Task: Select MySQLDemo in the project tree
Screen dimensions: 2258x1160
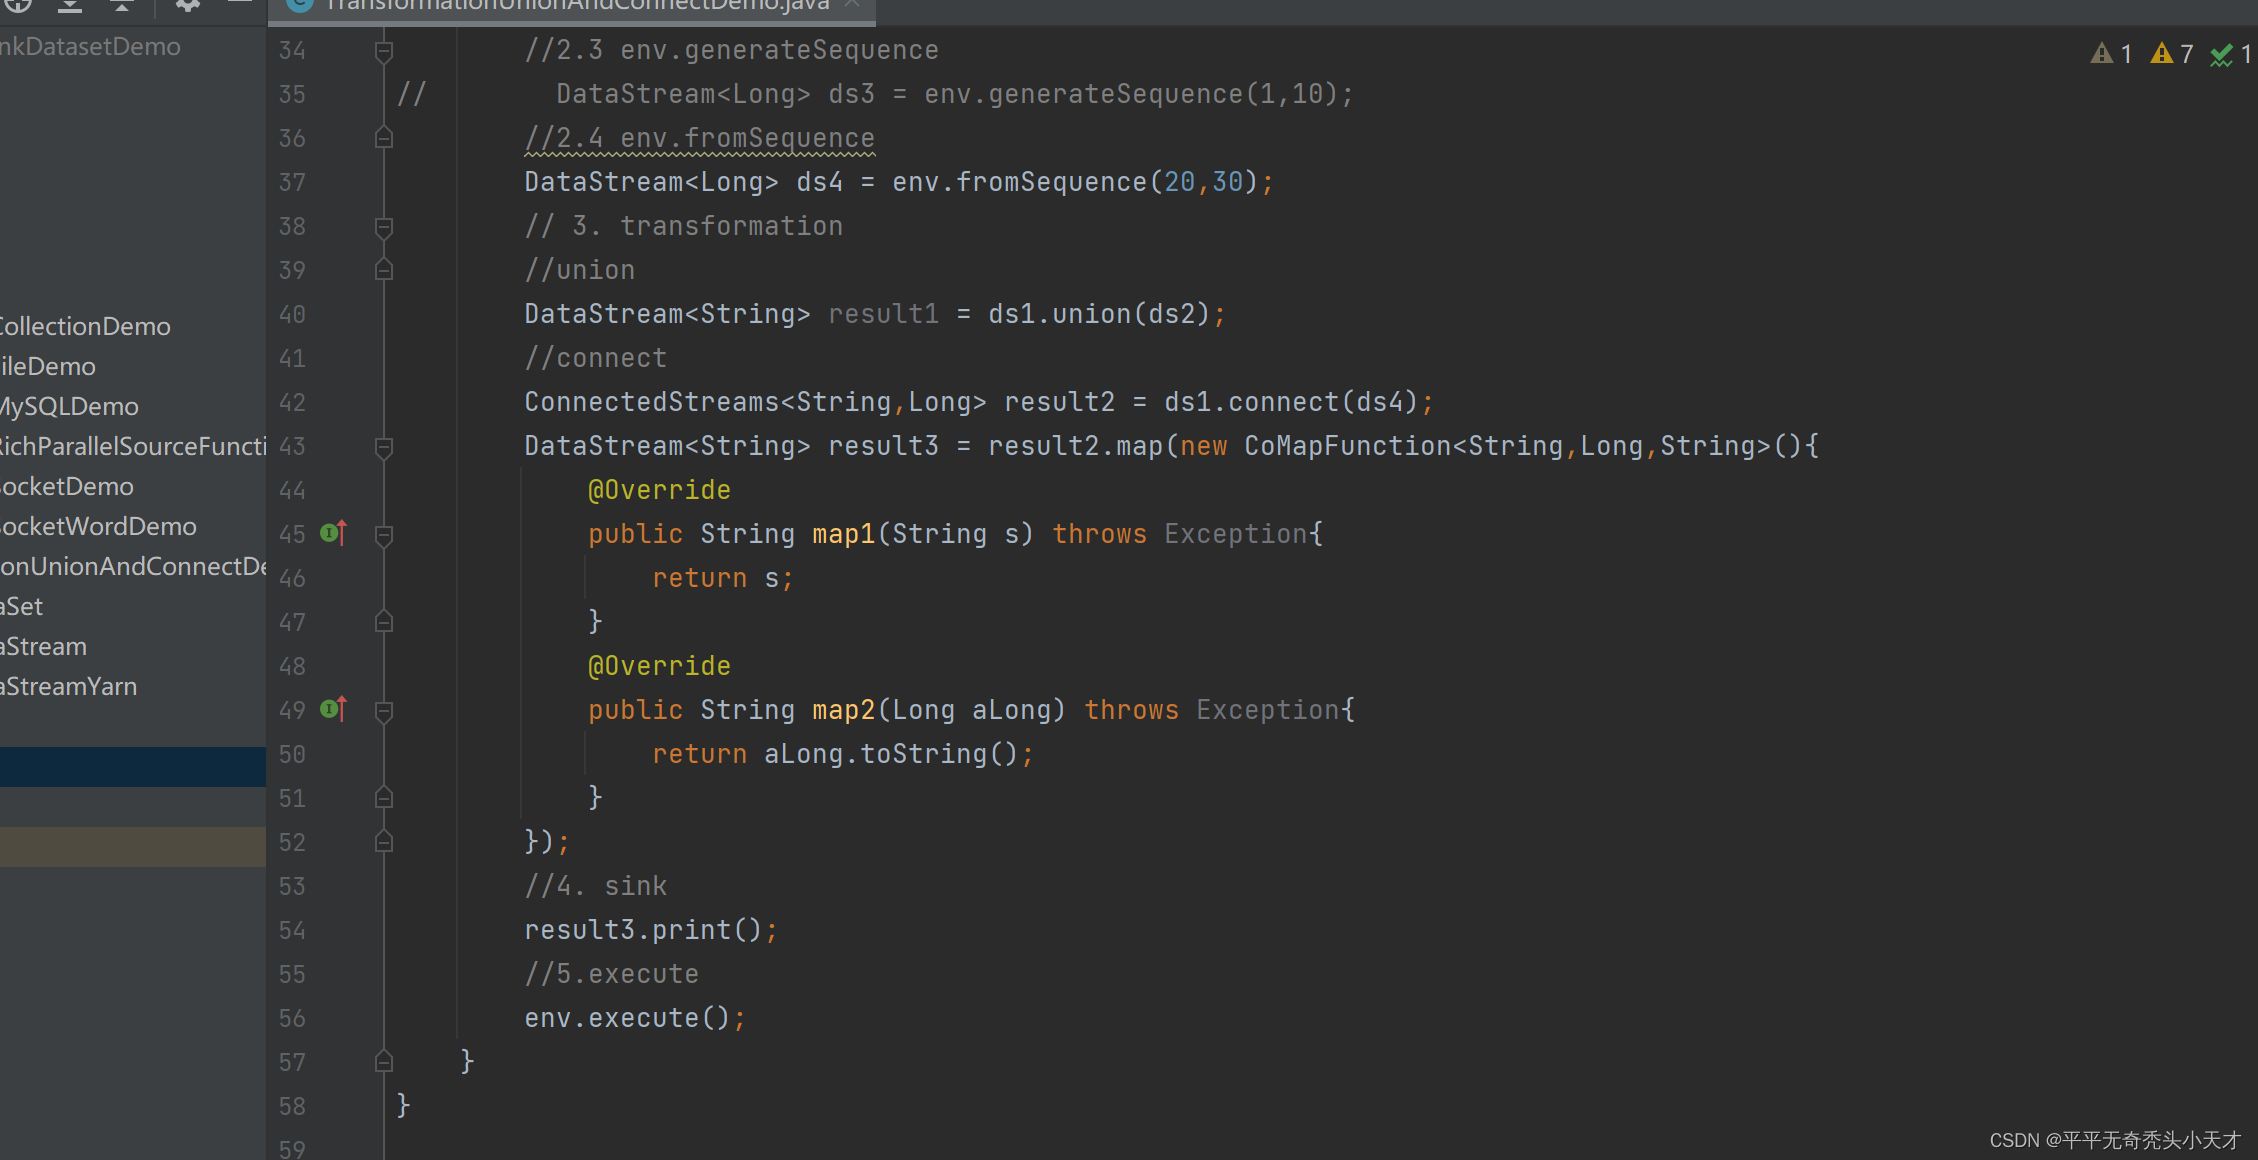Action: click(x=68, y=406)
